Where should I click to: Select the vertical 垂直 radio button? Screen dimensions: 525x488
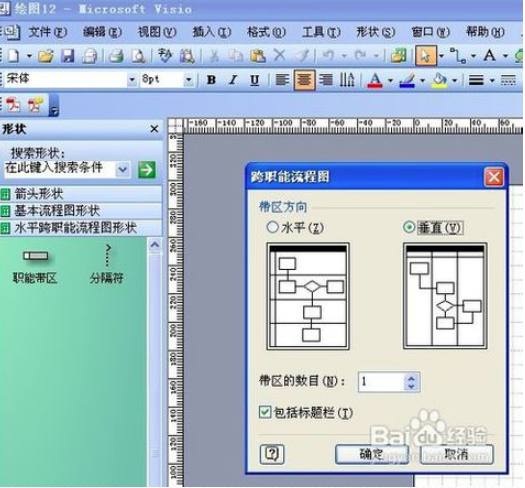point(409,227)
